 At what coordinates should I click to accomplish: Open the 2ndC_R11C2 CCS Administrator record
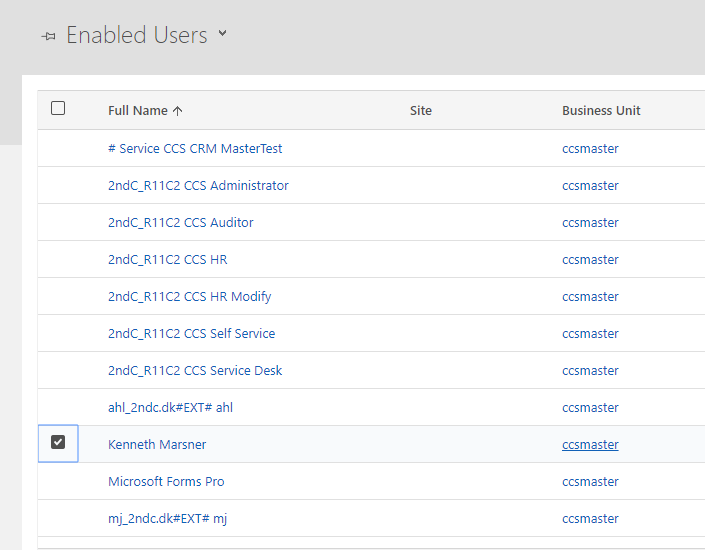[x=198, y=186]
